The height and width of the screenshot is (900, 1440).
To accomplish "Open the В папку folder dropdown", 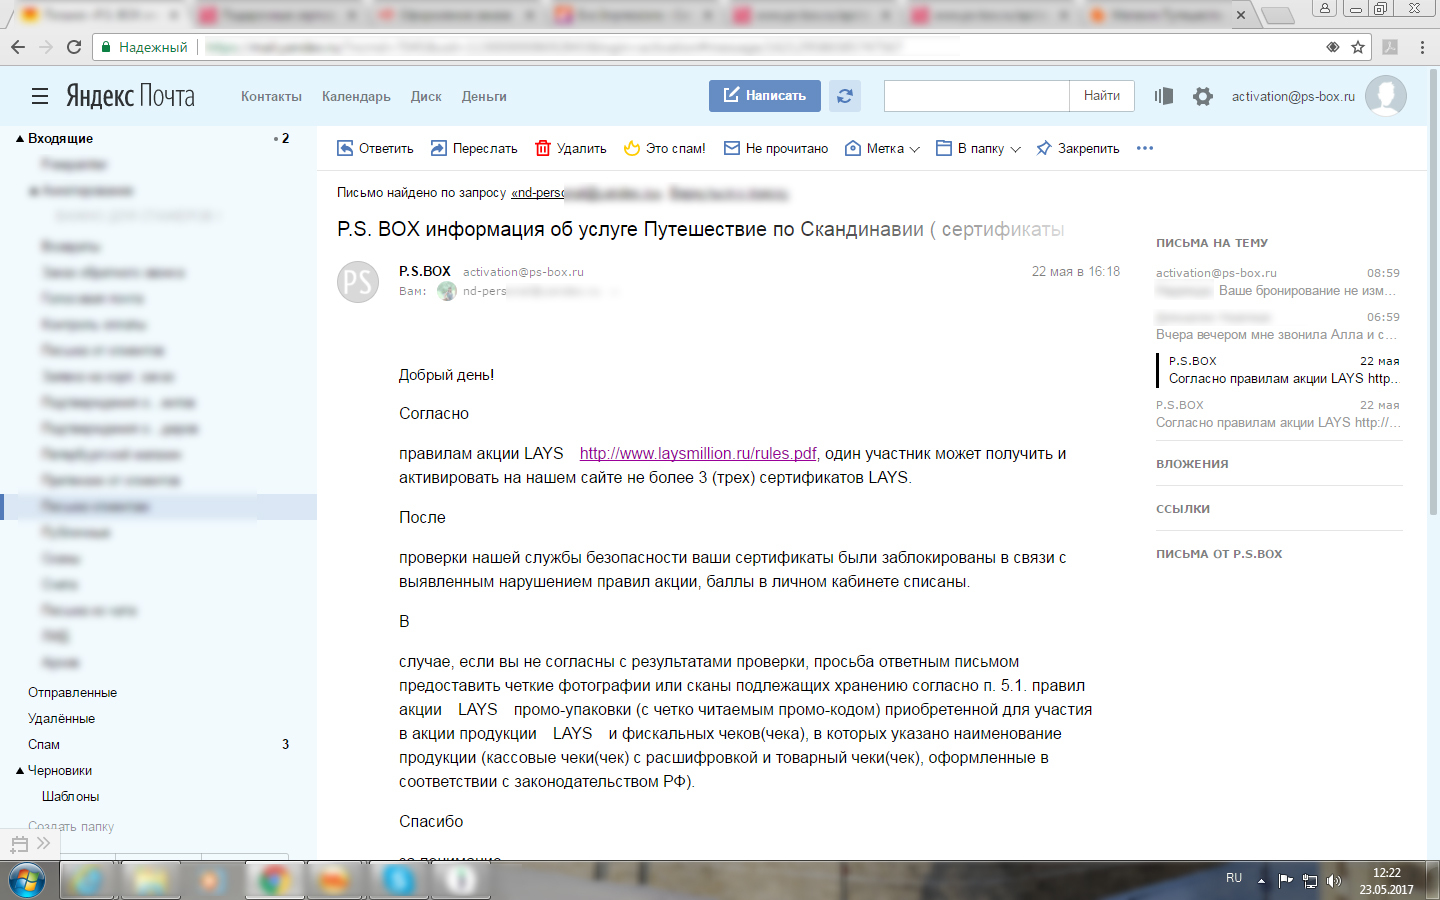I will pos(978,148).
